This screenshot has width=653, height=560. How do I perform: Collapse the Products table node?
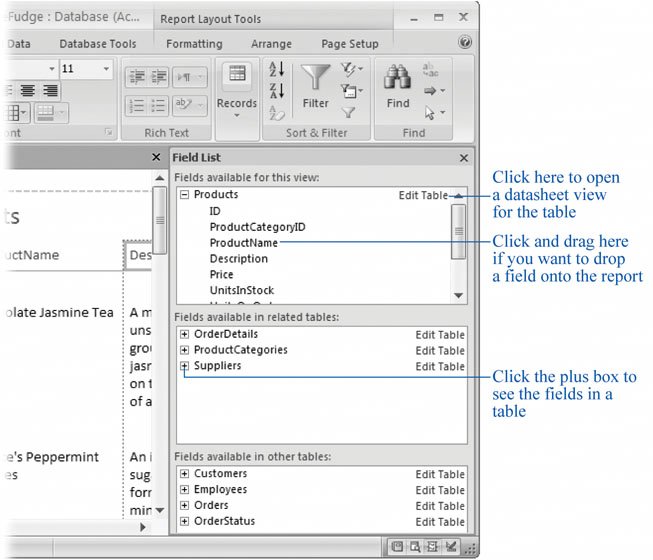(185, 195)
